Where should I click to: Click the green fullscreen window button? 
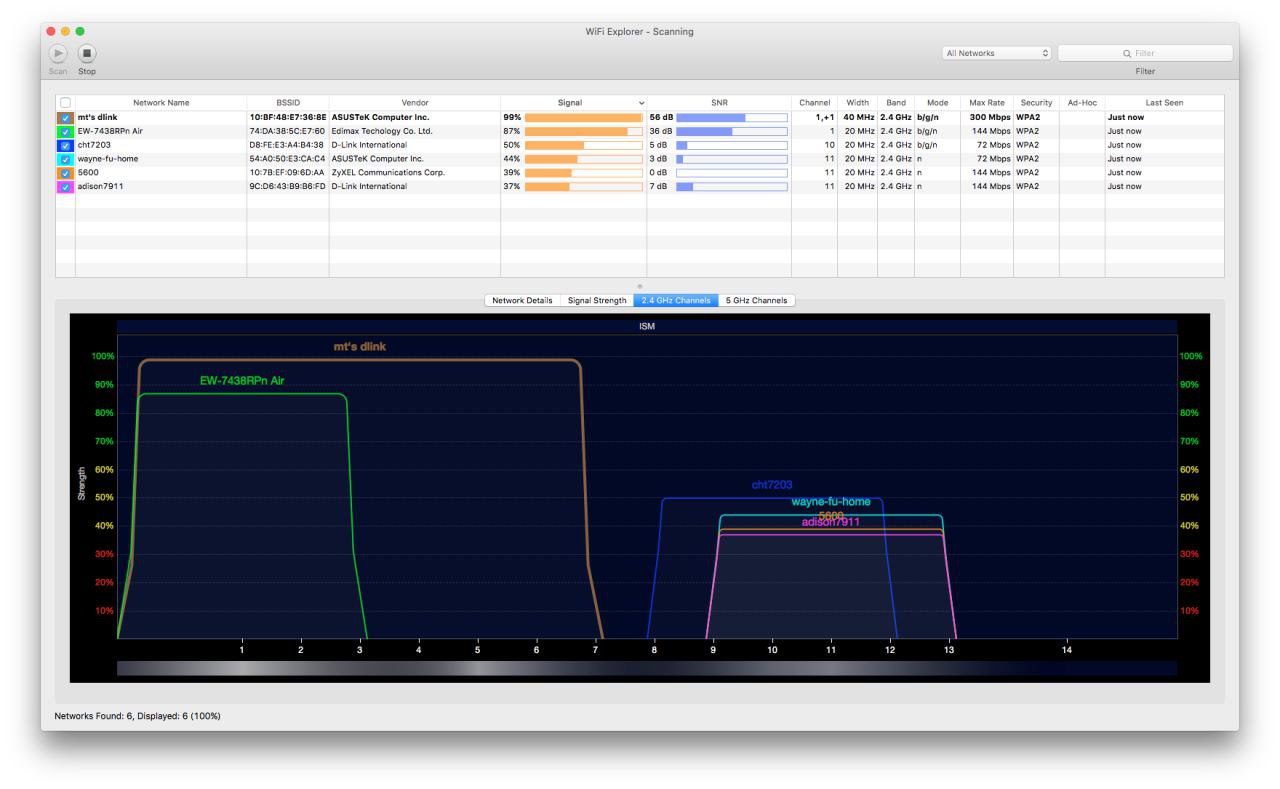point(80,32)
